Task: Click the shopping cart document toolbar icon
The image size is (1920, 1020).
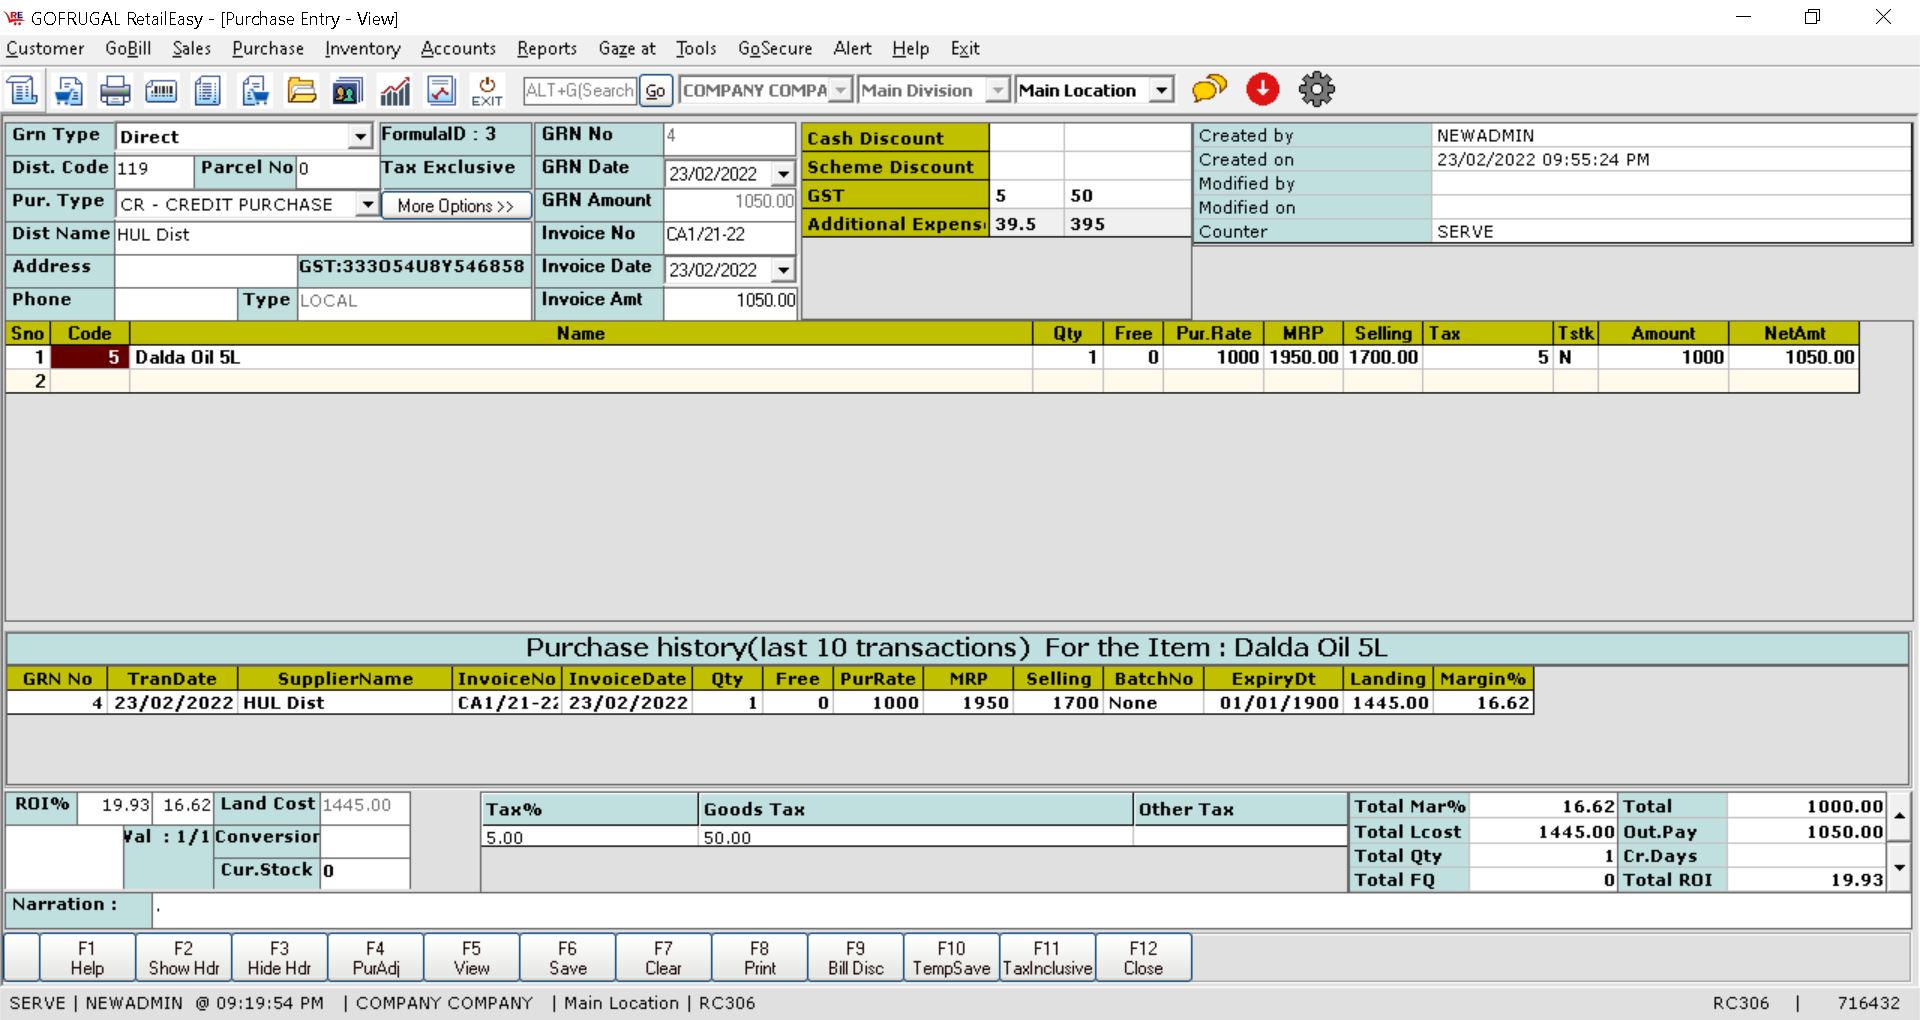Action: 69,91
